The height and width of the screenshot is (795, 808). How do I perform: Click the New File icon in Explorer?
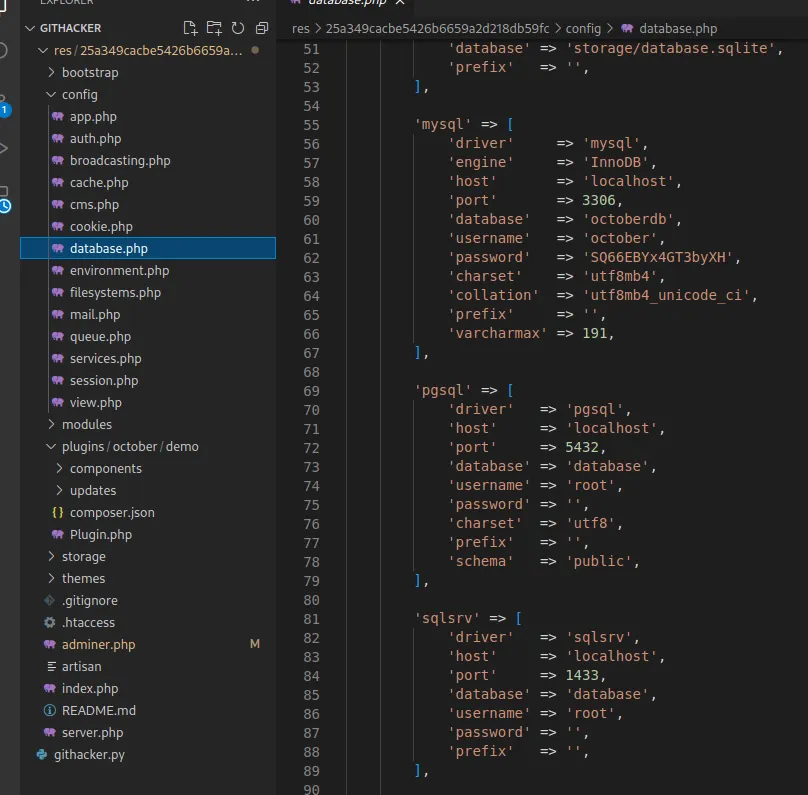[191, 28]
